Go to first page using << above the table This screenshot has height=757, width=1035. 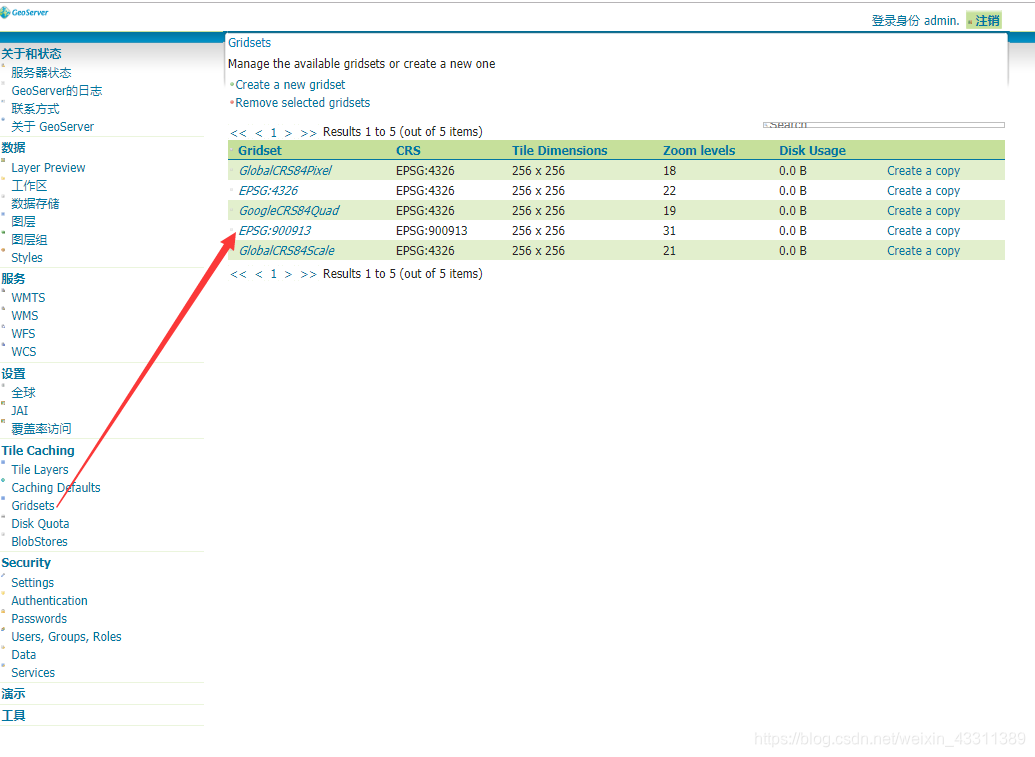coord(238,133)
